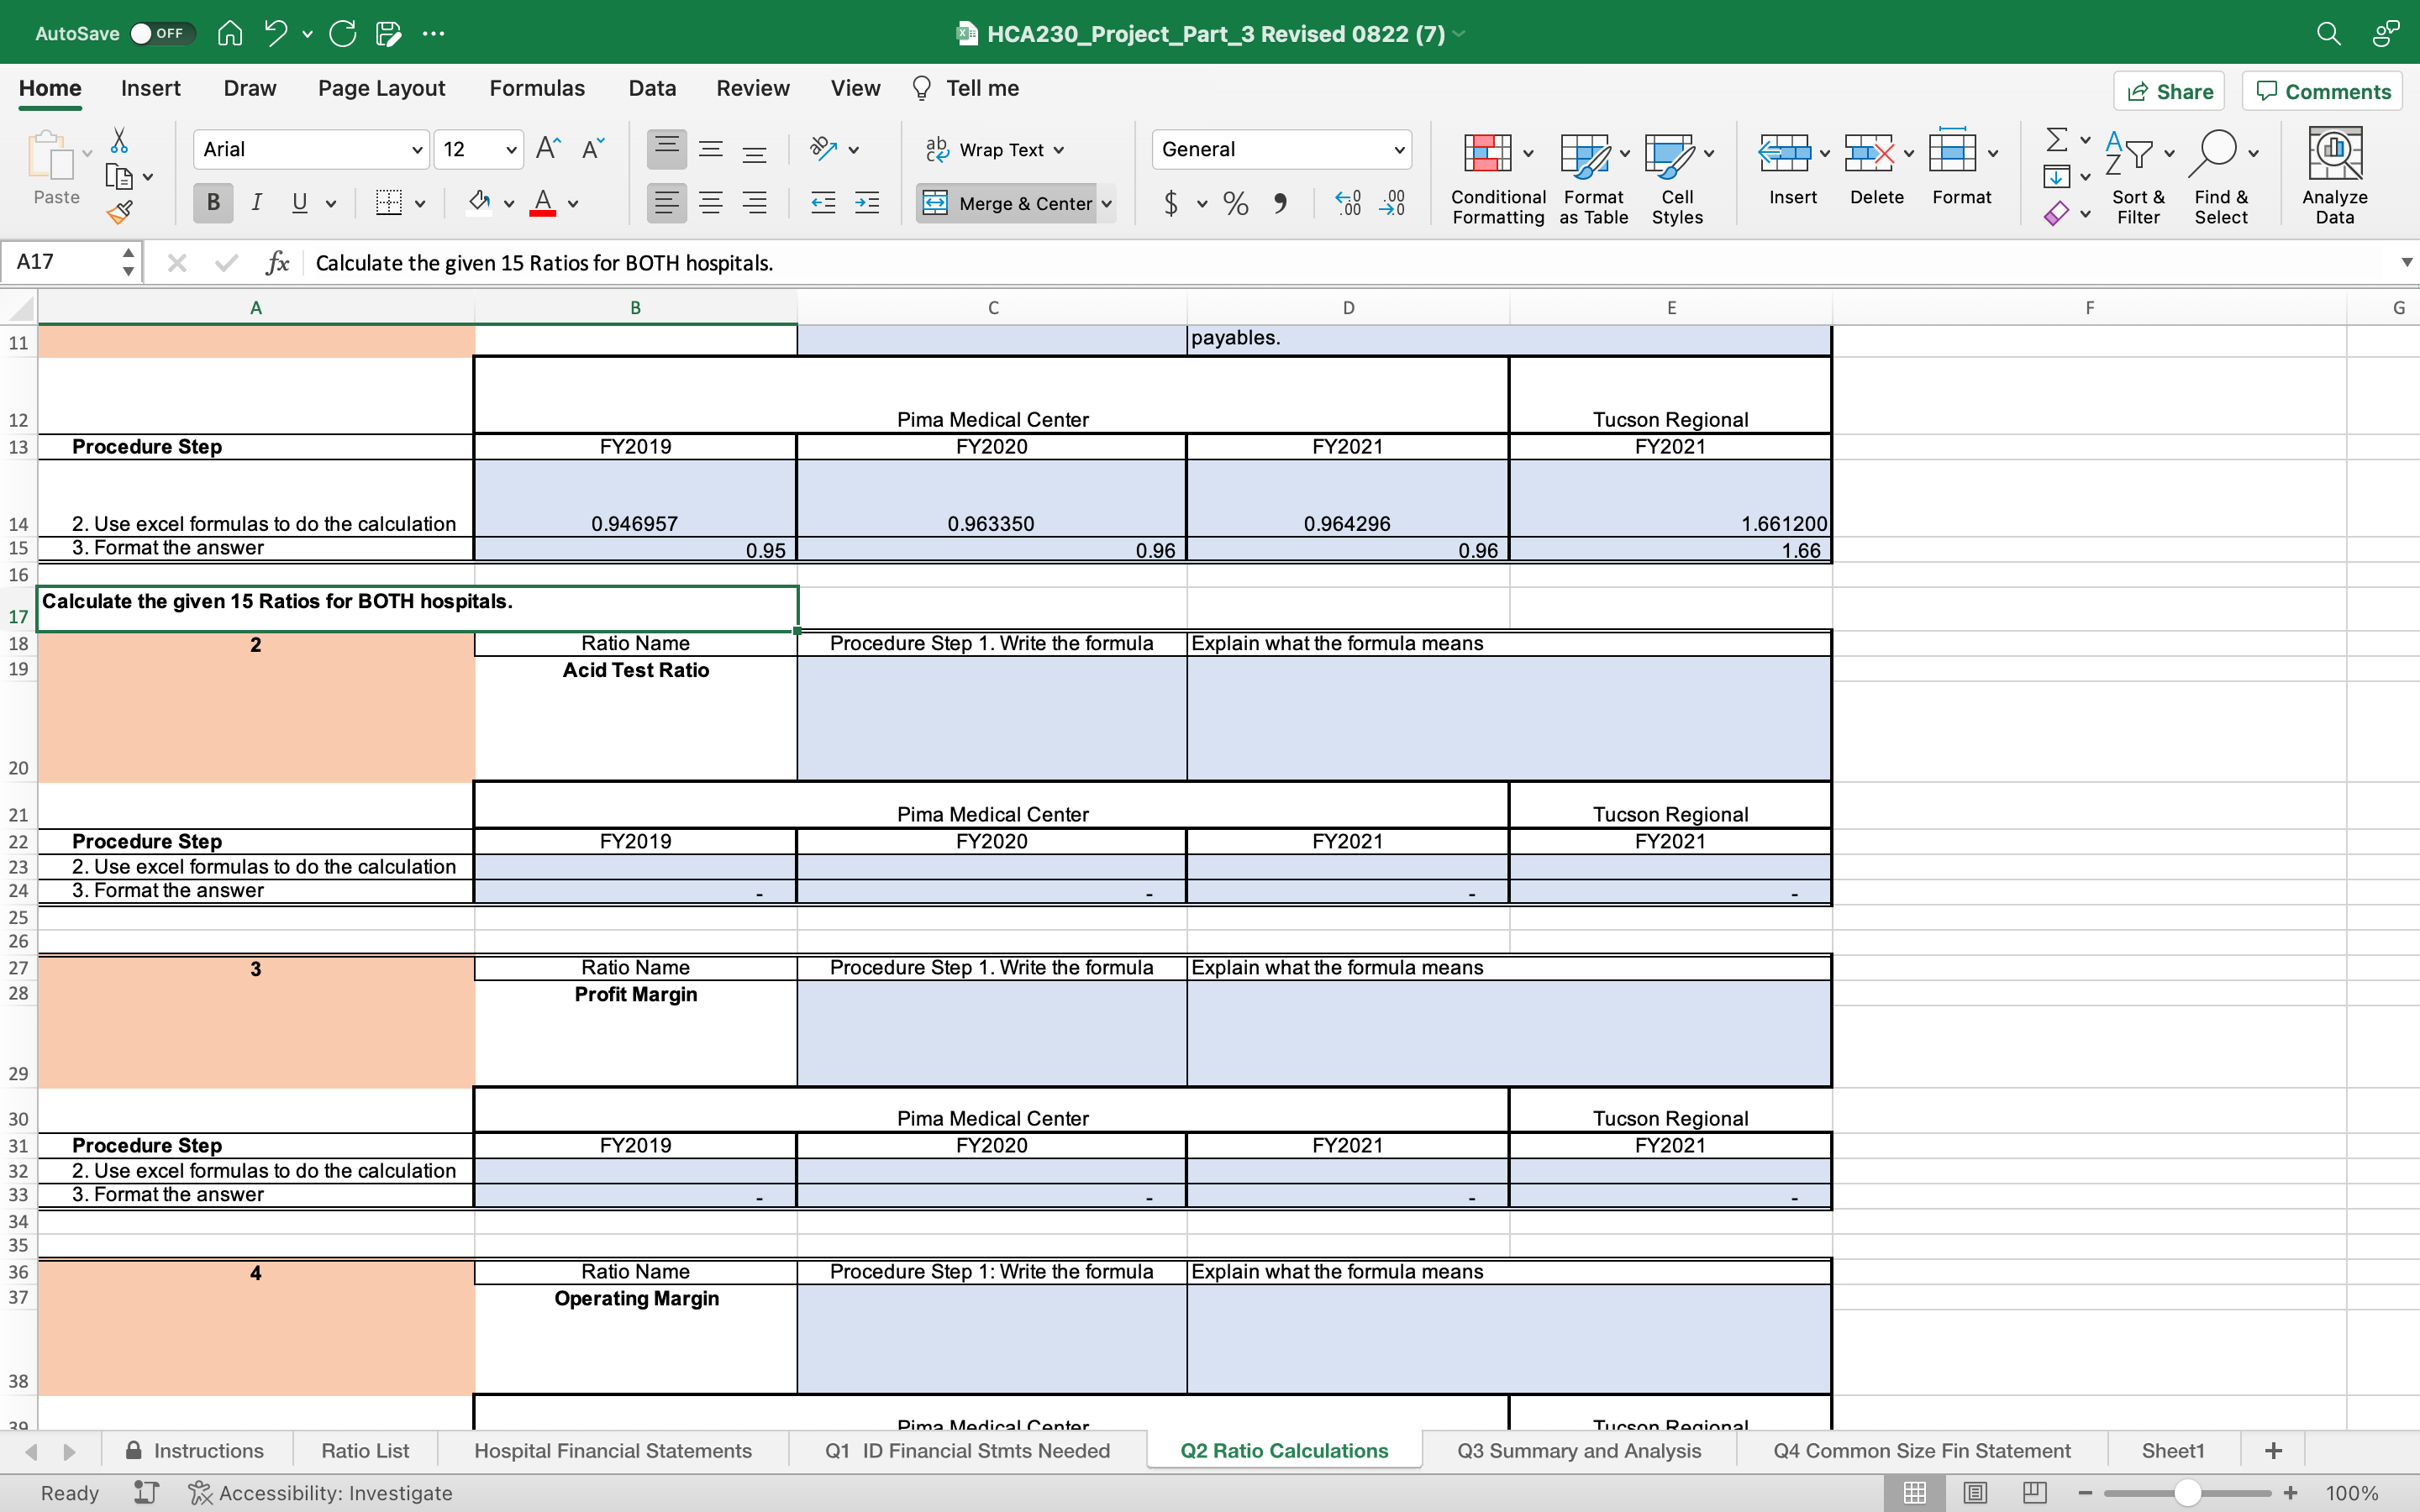Click the Cut scissors icon

coord(119,139)
